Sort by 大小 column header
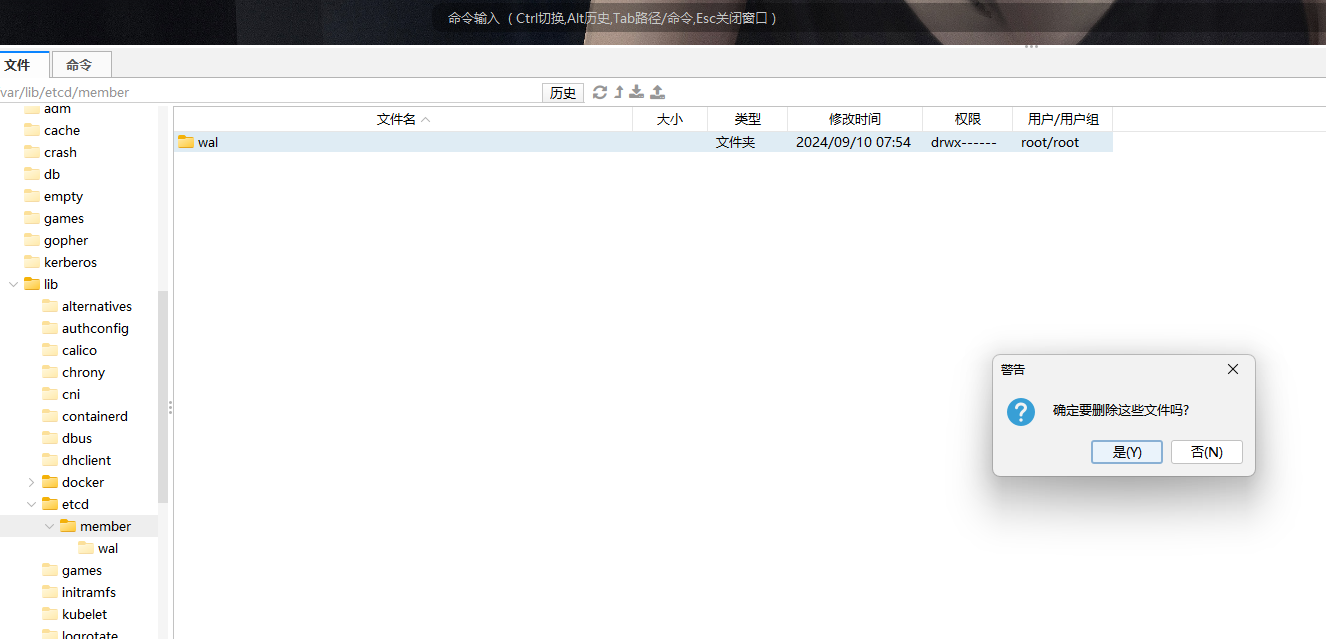 [x=670, y=119]
